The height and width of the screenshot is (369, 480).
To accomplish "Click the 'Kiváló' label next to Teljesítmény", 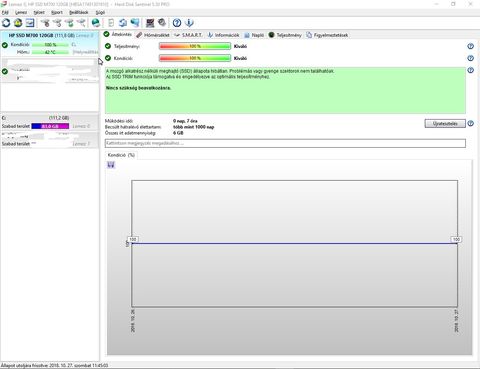I will (x=240, y=46).
